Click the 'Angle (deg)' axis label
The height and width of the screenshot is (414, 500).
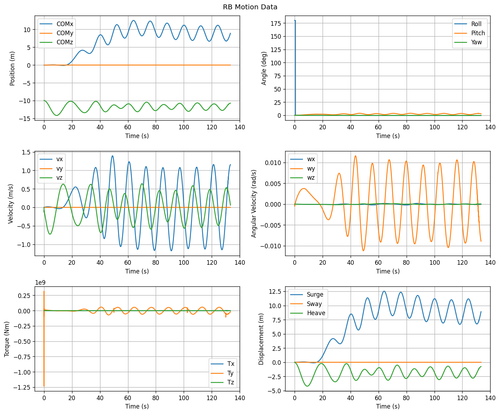tap(264, 68)
